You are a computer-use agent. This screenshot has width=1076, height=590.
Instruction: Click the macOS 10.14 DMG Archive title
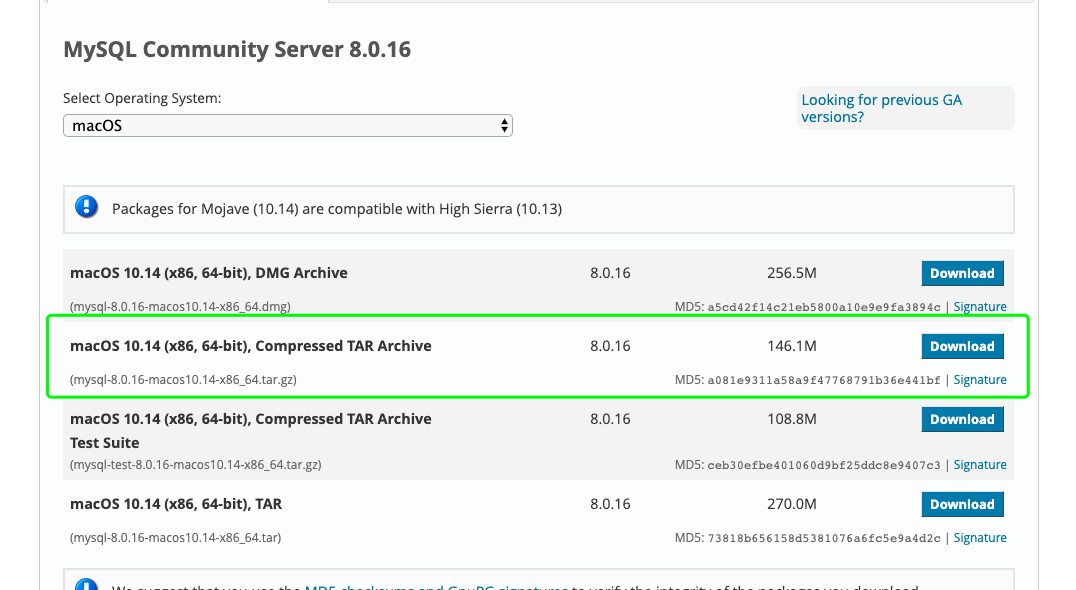pyautogui.click(x=209, y=273)
